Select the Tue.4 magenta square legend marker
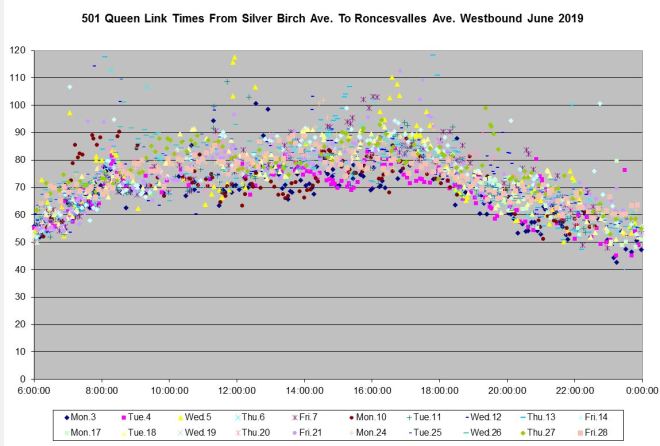 click(125, 417)
